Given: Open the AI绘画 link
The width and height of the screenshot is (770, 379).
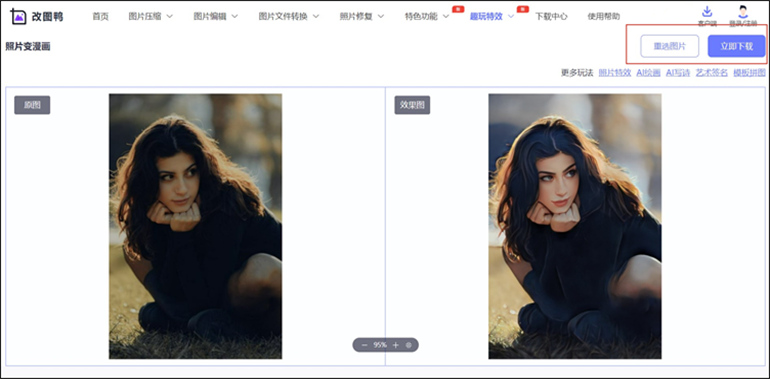Looking at the screenshot, I should [x=648, y=73].
